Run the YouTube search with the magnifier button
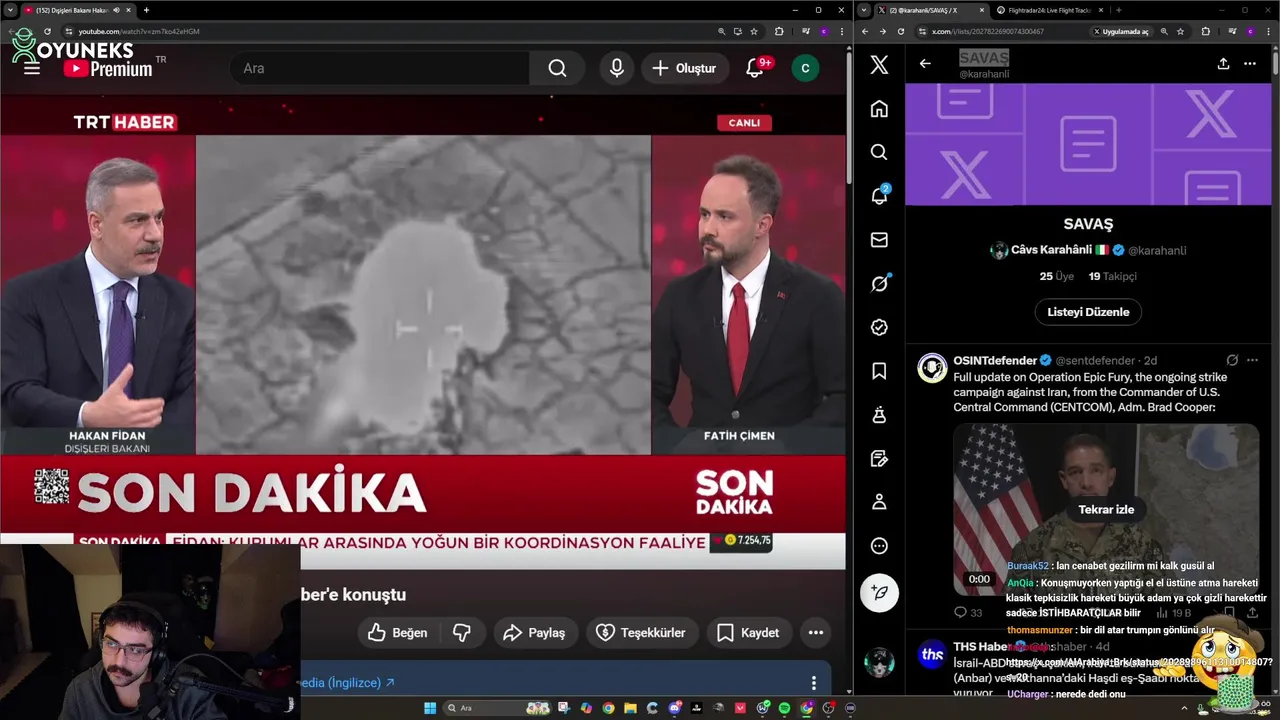 coord(557,68)
